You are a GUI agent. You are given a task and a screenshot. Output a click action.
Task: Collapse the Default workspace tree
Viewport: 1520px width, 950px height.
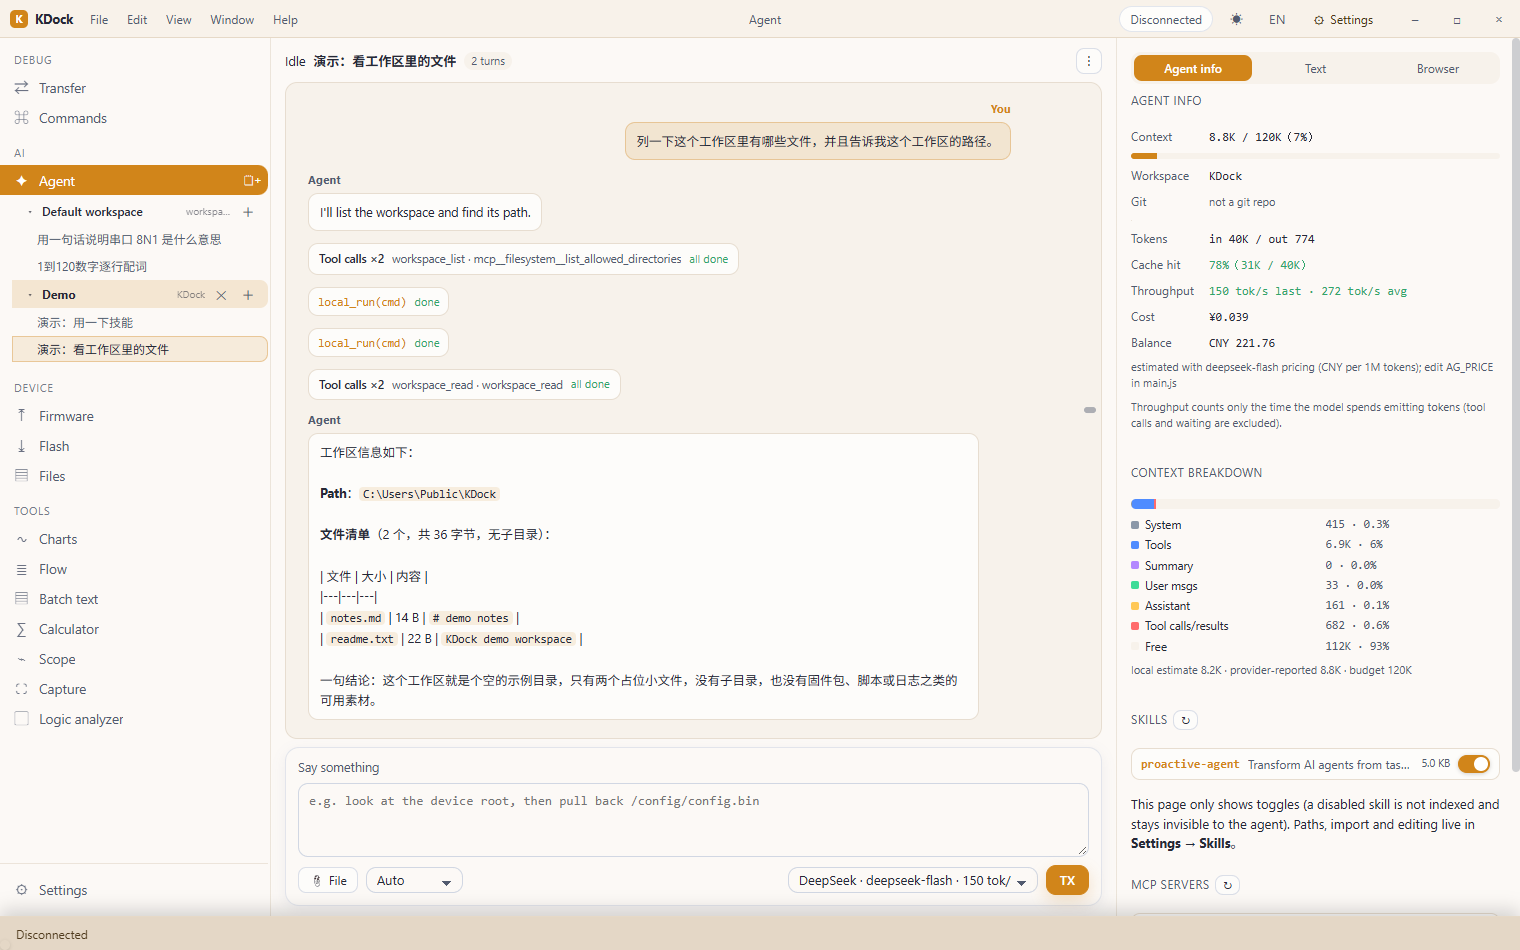tap(30, 212)
